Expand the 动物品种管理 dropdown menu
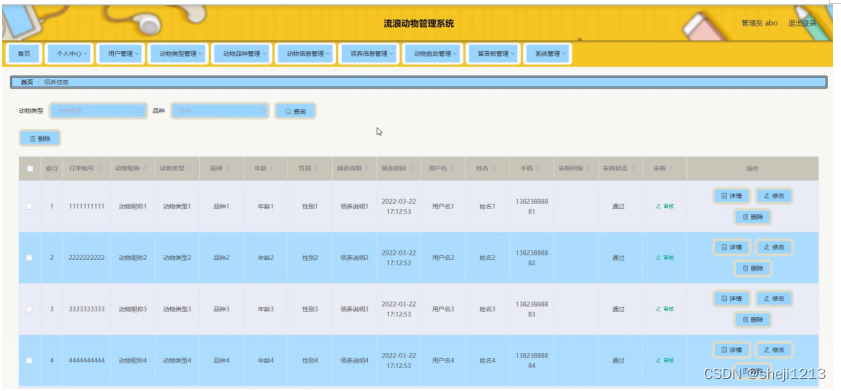841x391 pixels. click(241, 54)
